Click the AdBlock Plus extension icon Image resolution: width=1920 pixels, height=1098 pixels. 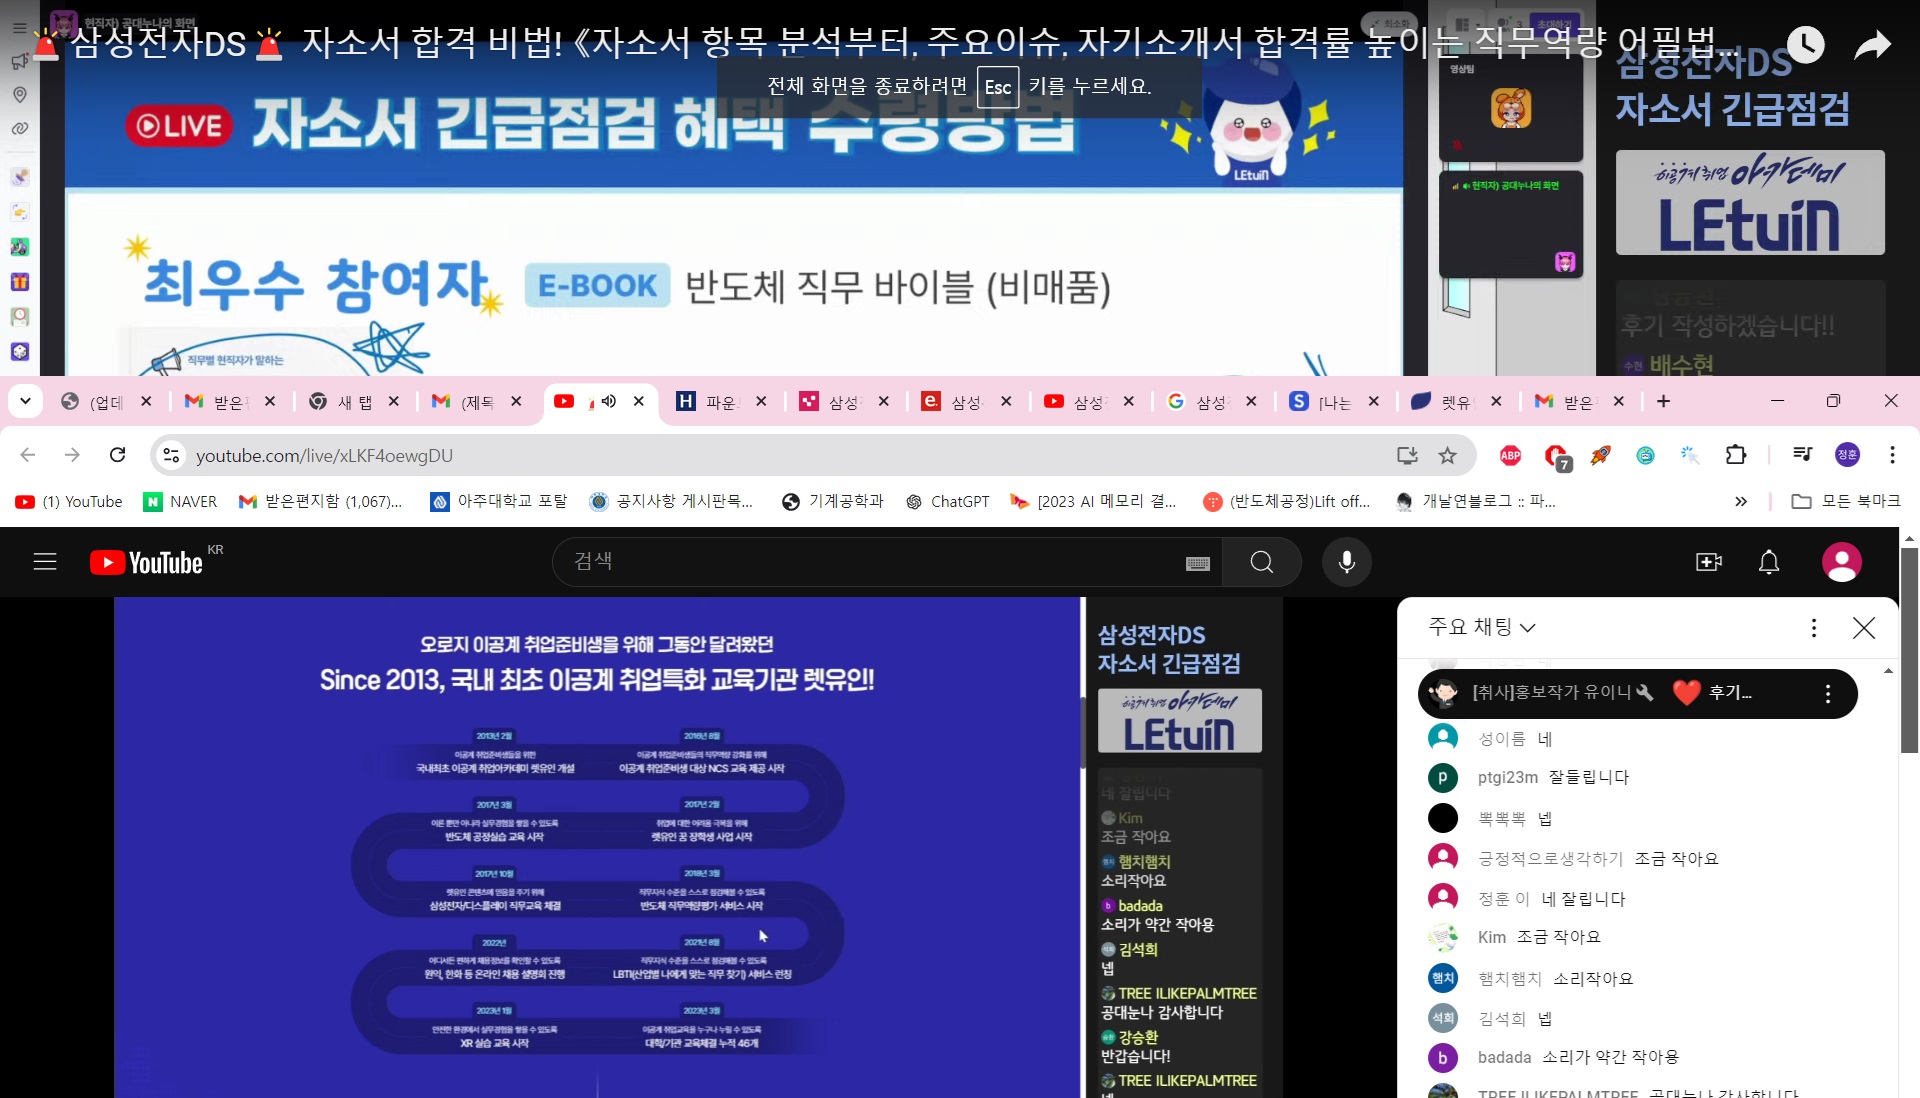click(1510, 456)
